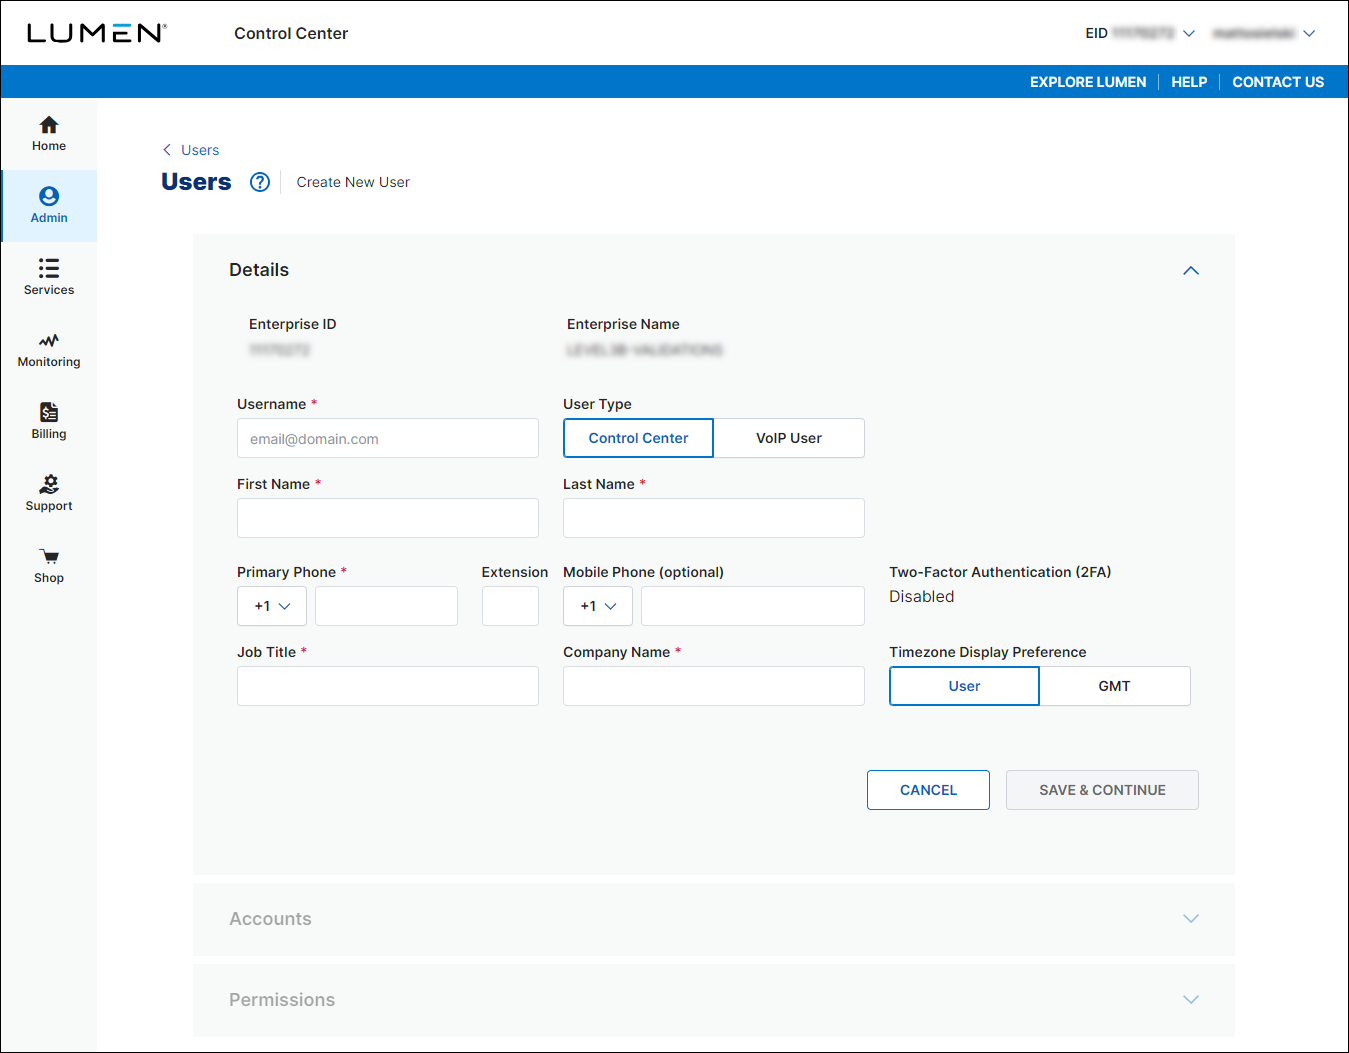Click the Job Title field
1349x1053 pixels.
tap(388, 686)
